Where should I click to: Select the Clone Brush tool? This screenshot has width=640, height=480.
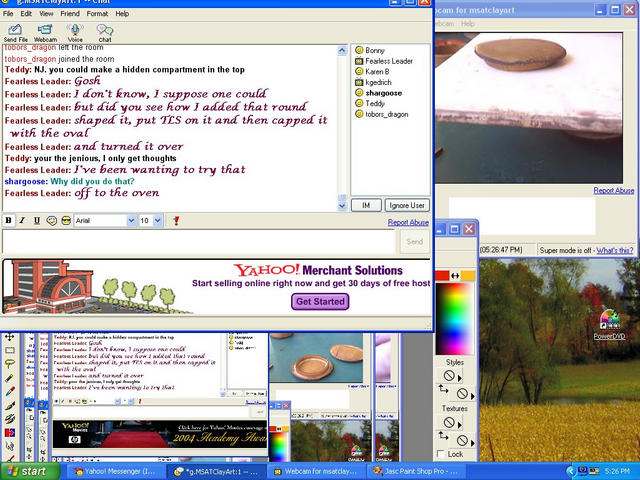click(x=9, y=419)
